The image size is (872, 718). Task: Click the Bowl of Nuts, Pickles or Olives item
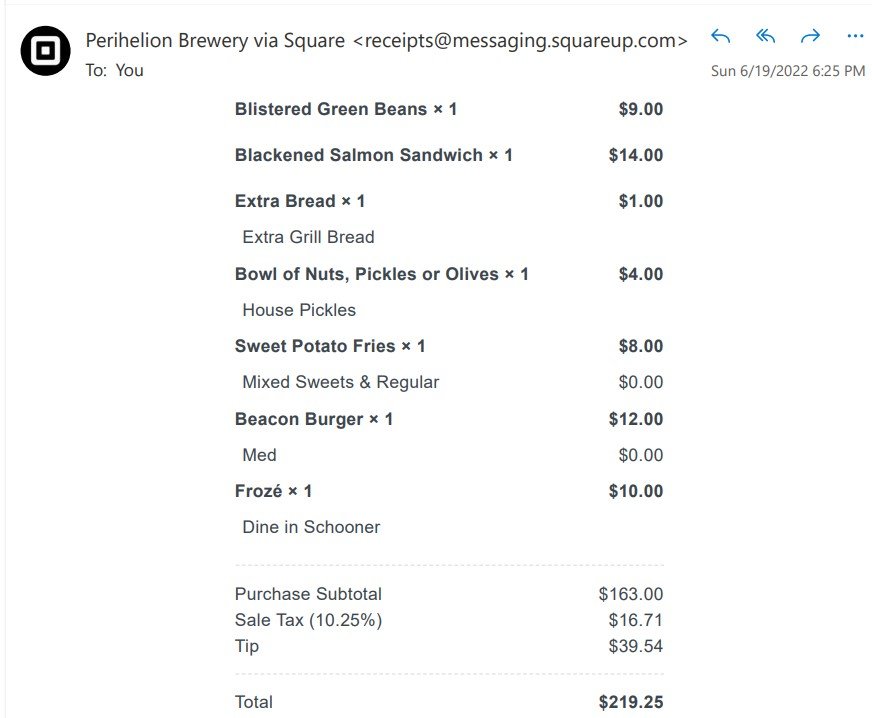pyautogui.click(x=381, y=274)
